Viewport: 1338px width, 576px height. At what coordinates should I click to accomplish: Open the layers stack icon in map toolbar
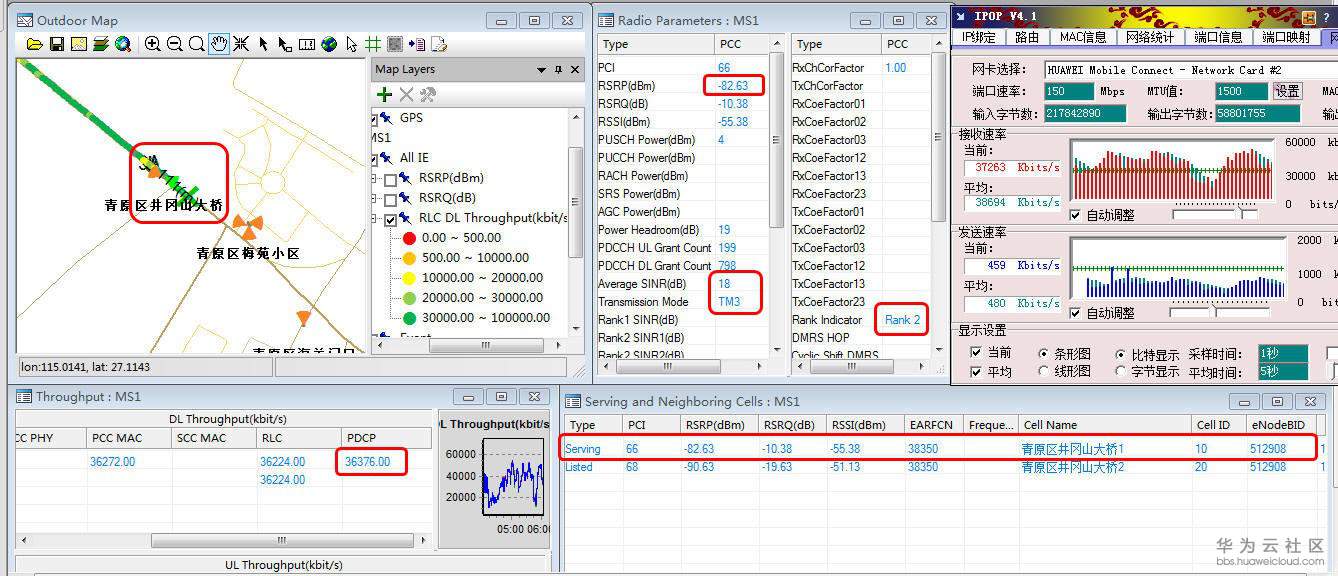[101, 44]
